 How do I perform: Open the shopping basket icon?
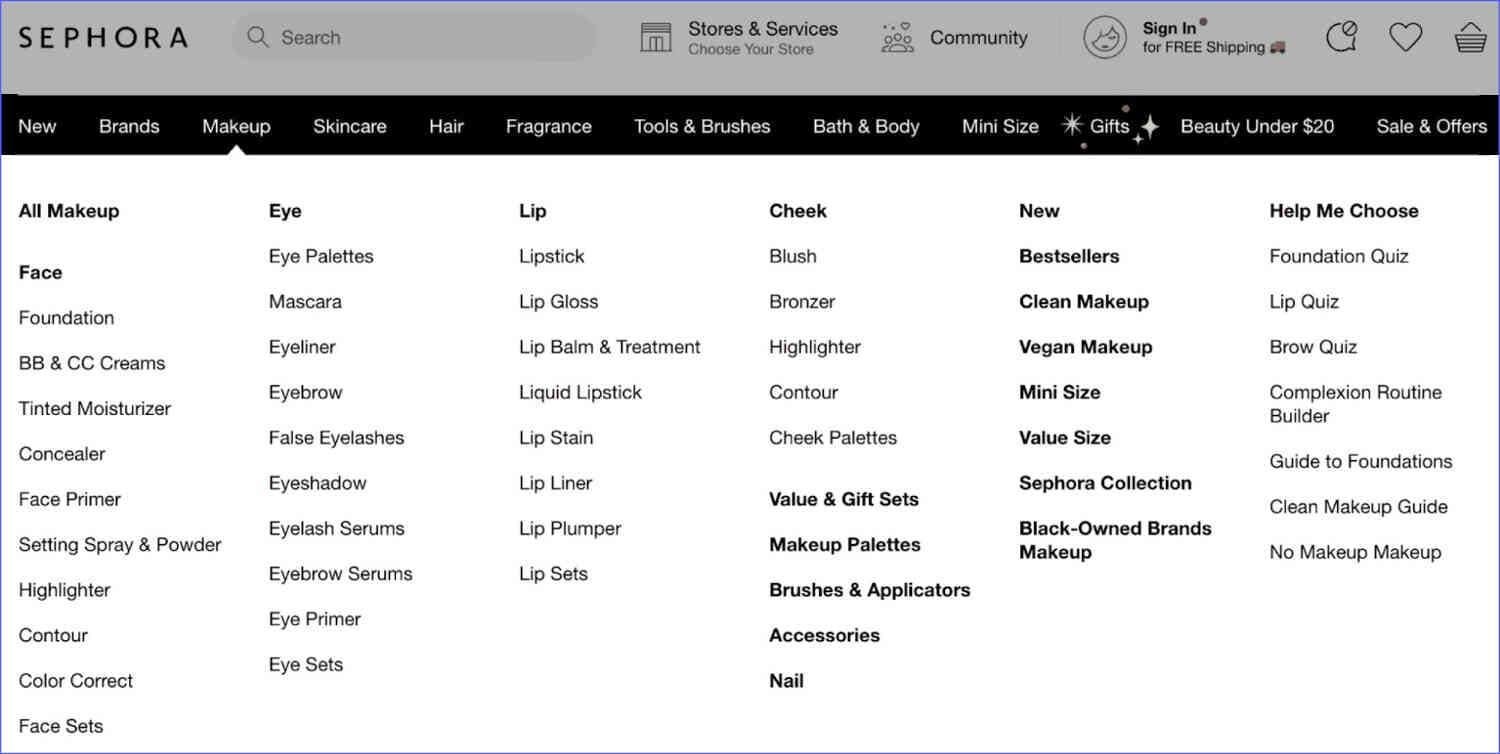(1471, 36)
